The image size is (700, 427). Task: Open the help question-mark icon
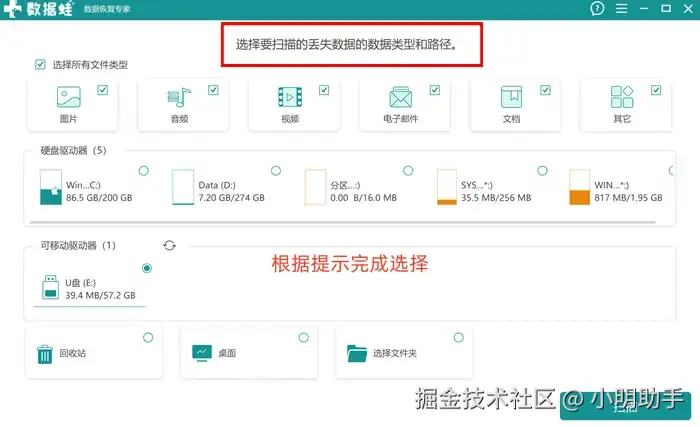597,8
